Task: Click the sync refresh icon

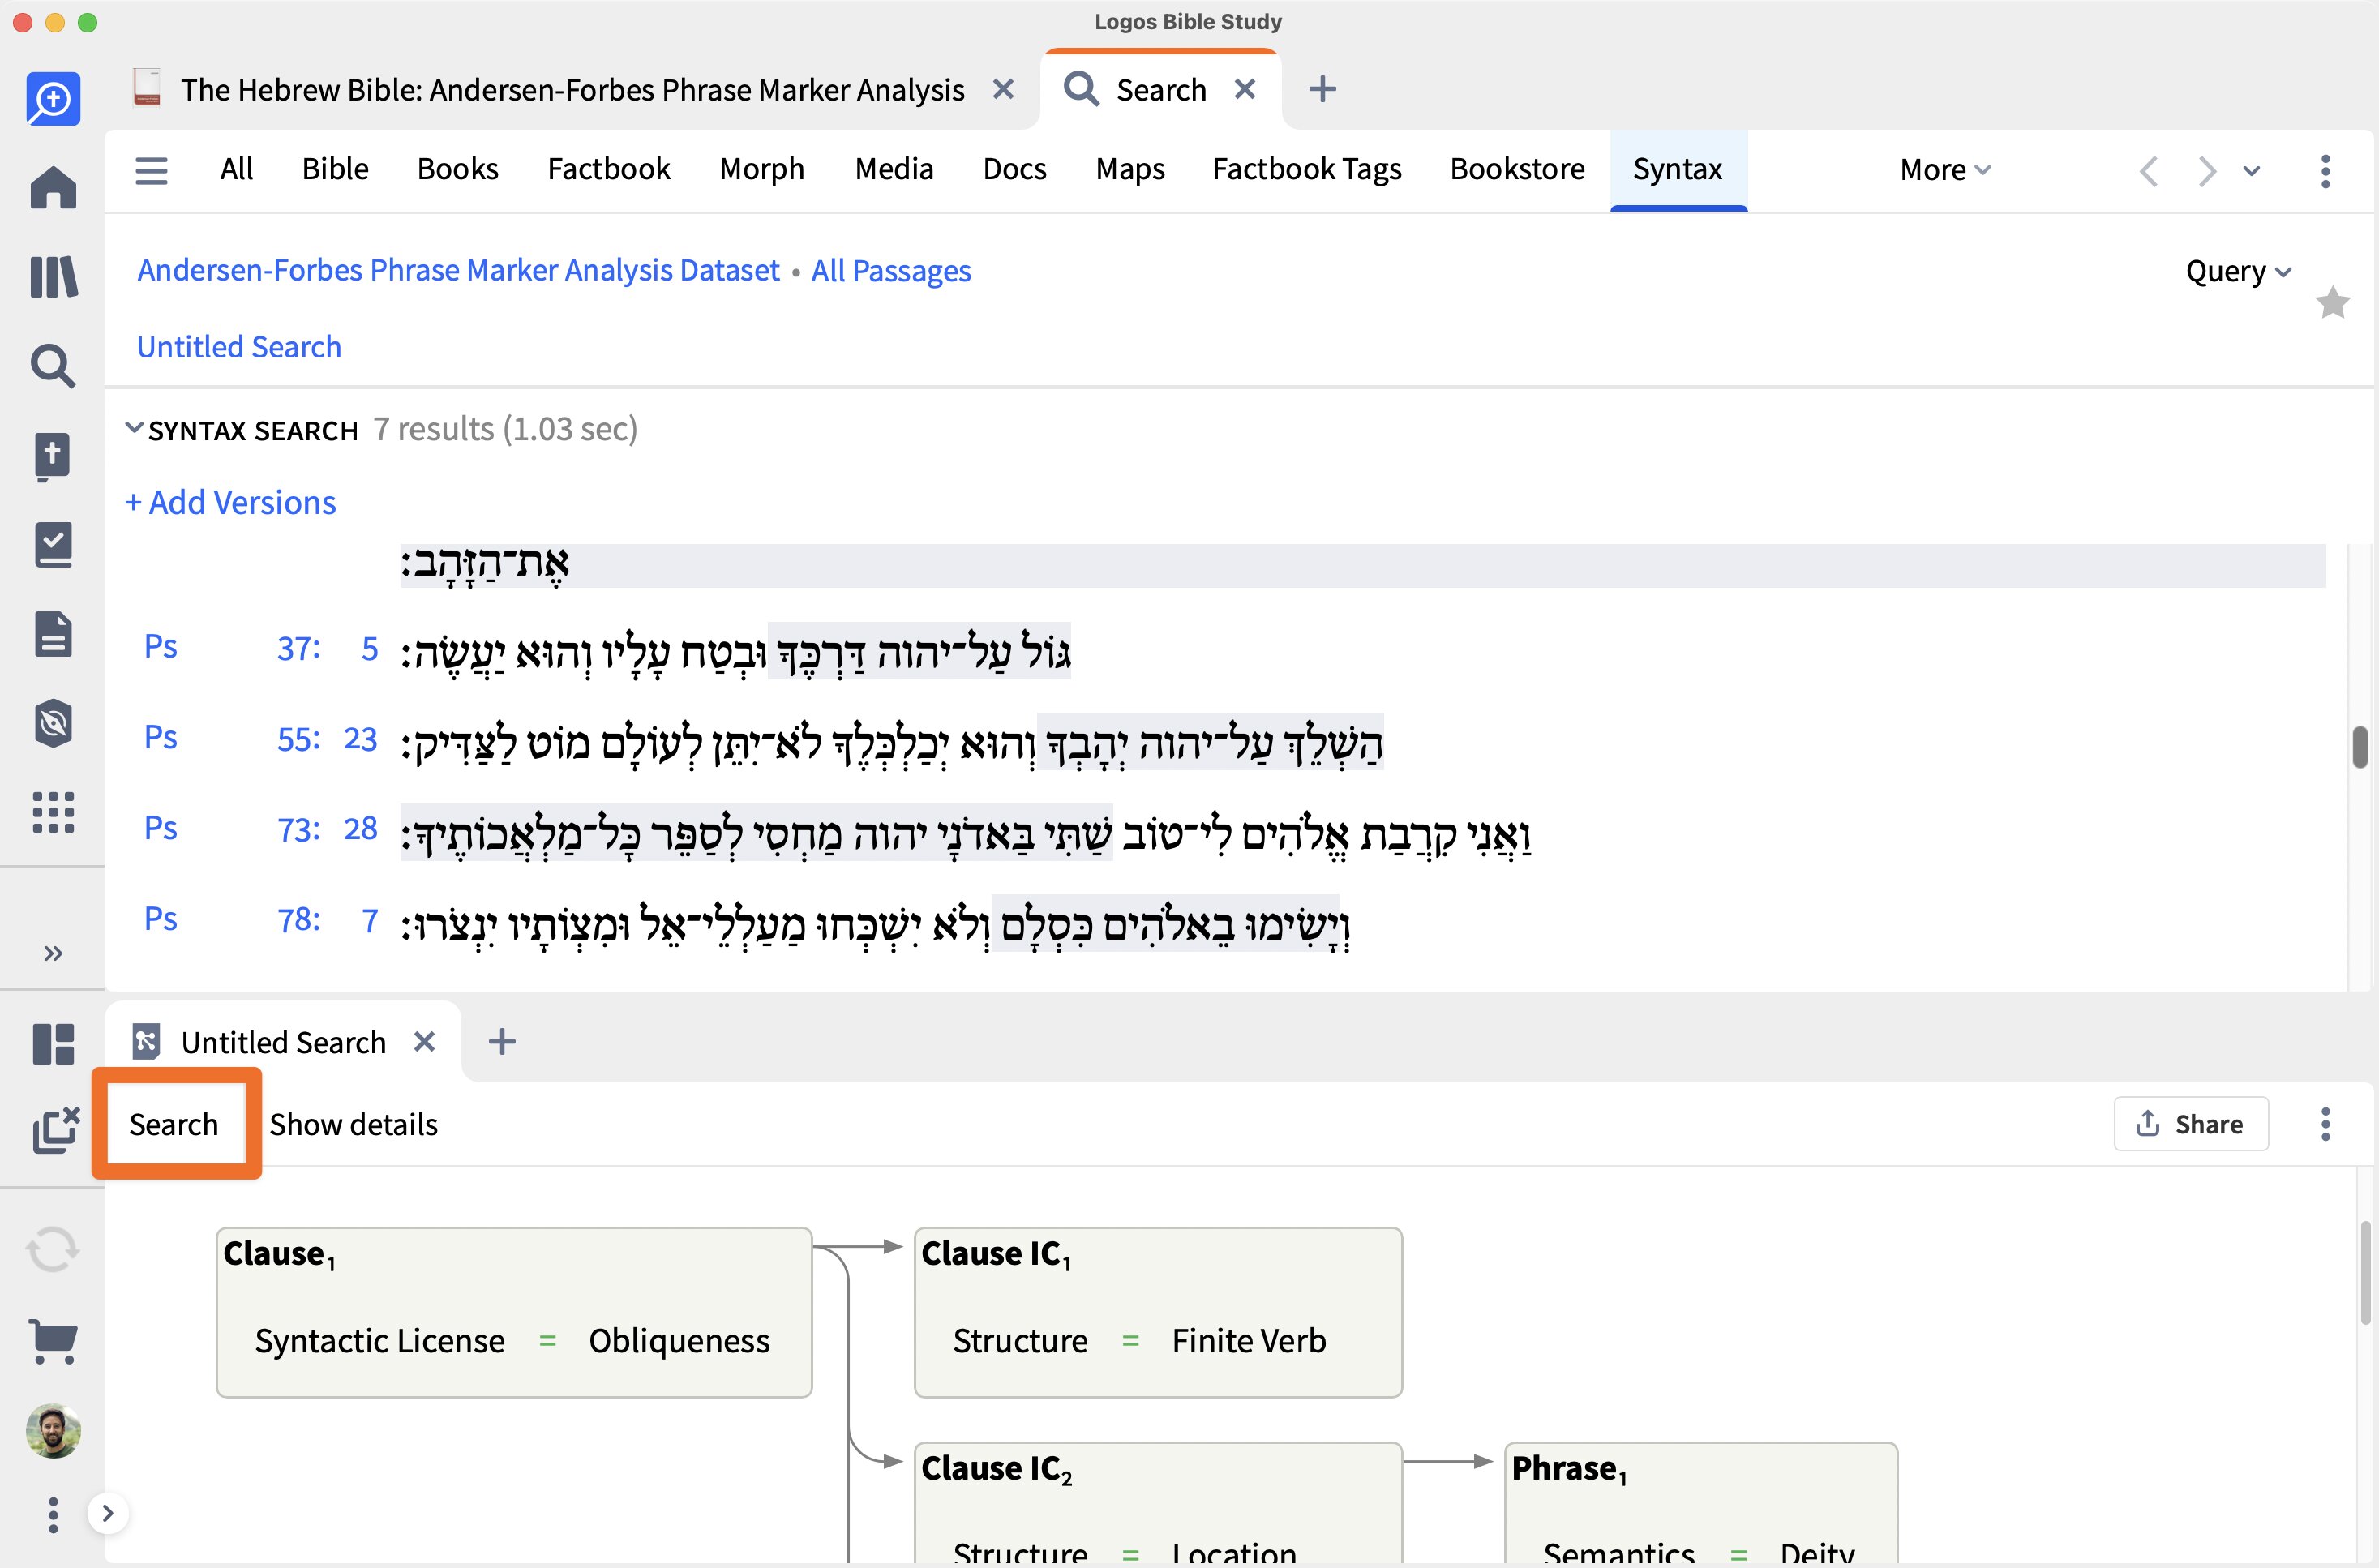Action: [53, 1250]
